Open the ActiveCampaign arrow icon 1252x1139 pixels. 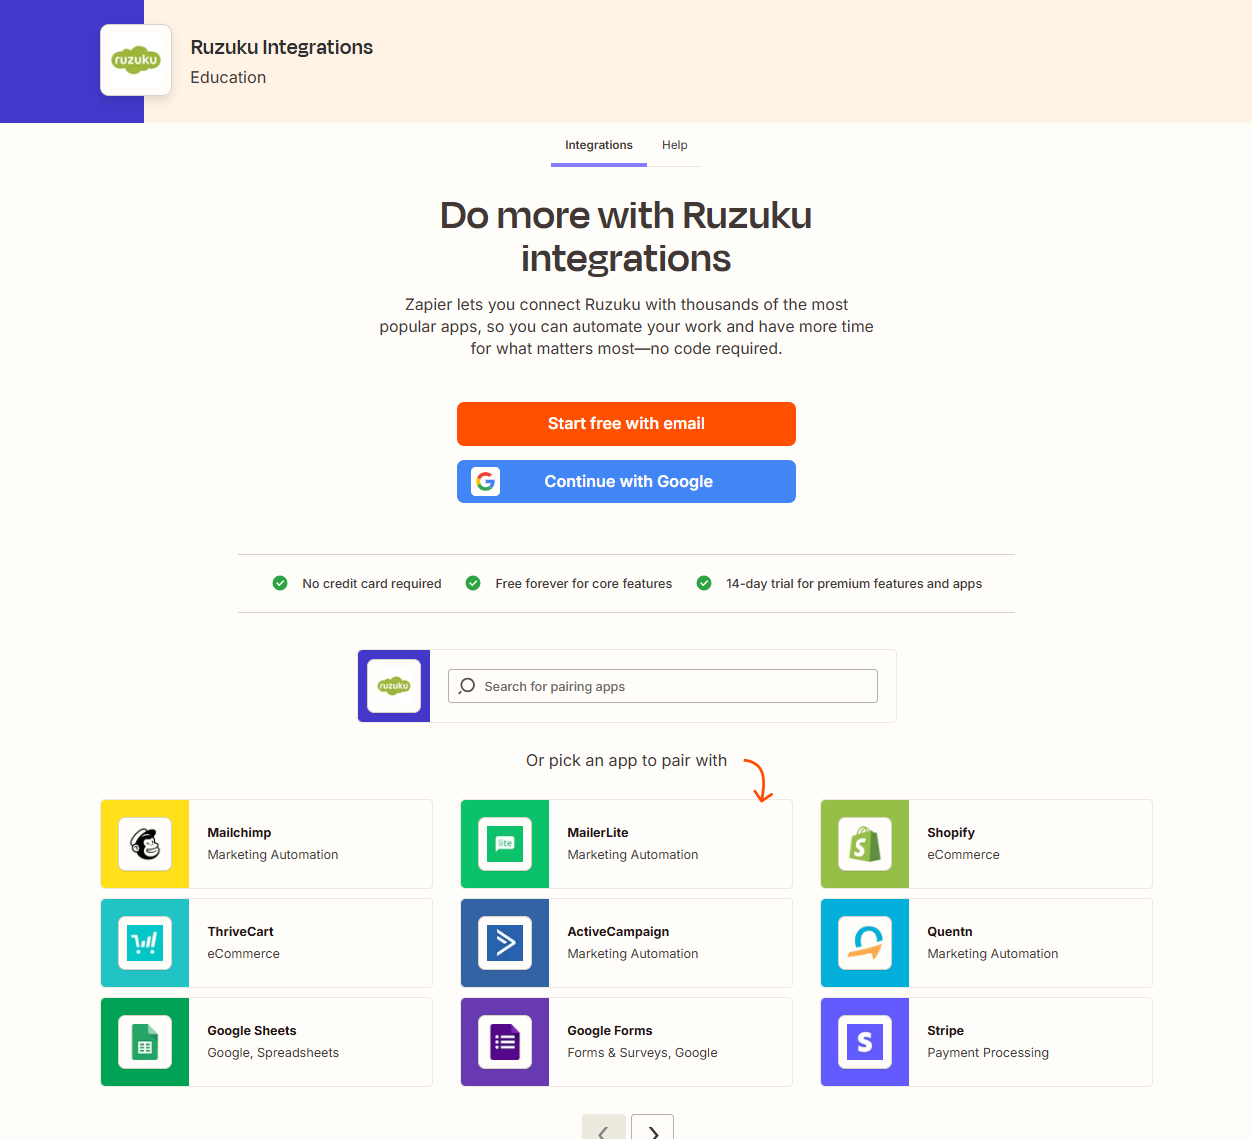click(x=505, y=943)
